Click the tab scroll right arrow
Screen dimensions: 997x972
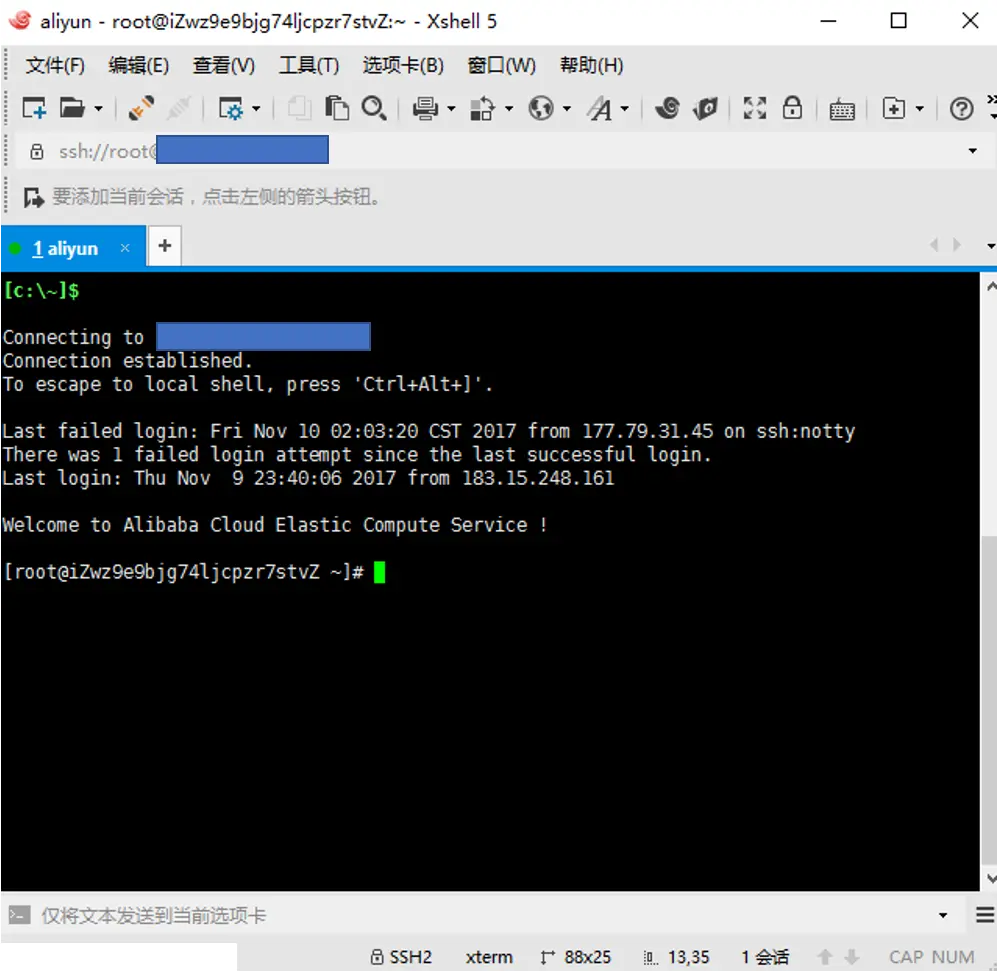[x=957, y=245]
